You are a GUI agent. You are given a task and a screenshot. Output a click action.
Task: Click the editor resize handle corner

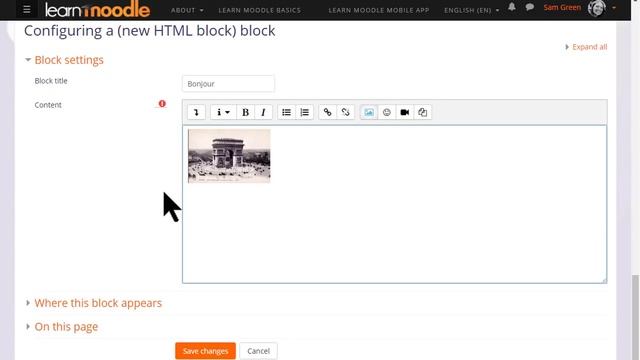click(604, 280)
